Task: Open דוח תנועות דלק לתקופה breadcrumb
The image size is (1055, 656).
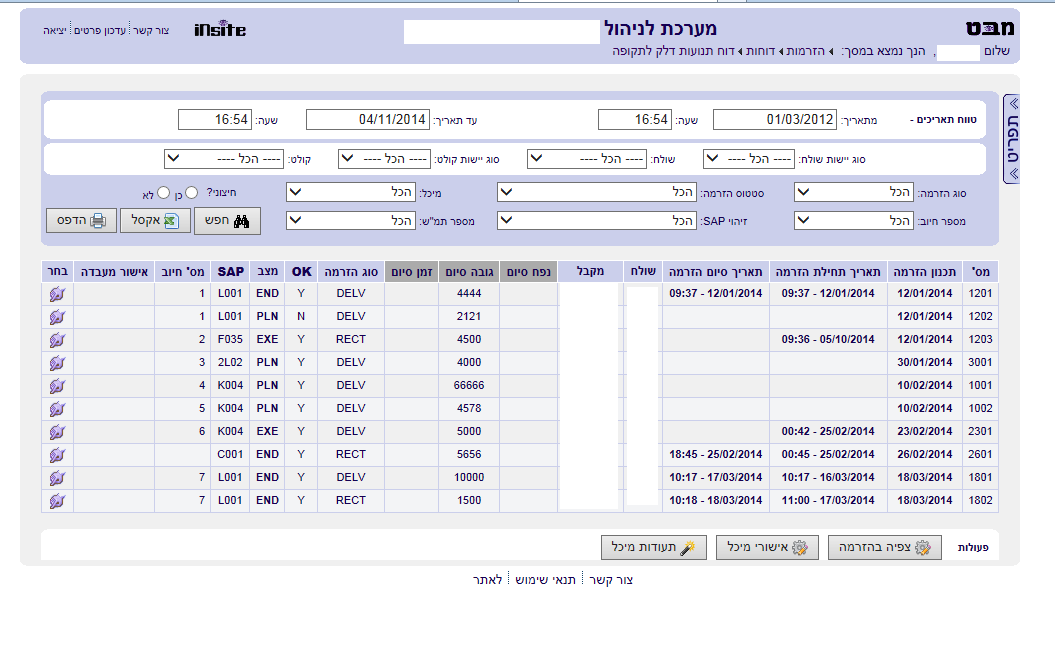Action: 674,51
